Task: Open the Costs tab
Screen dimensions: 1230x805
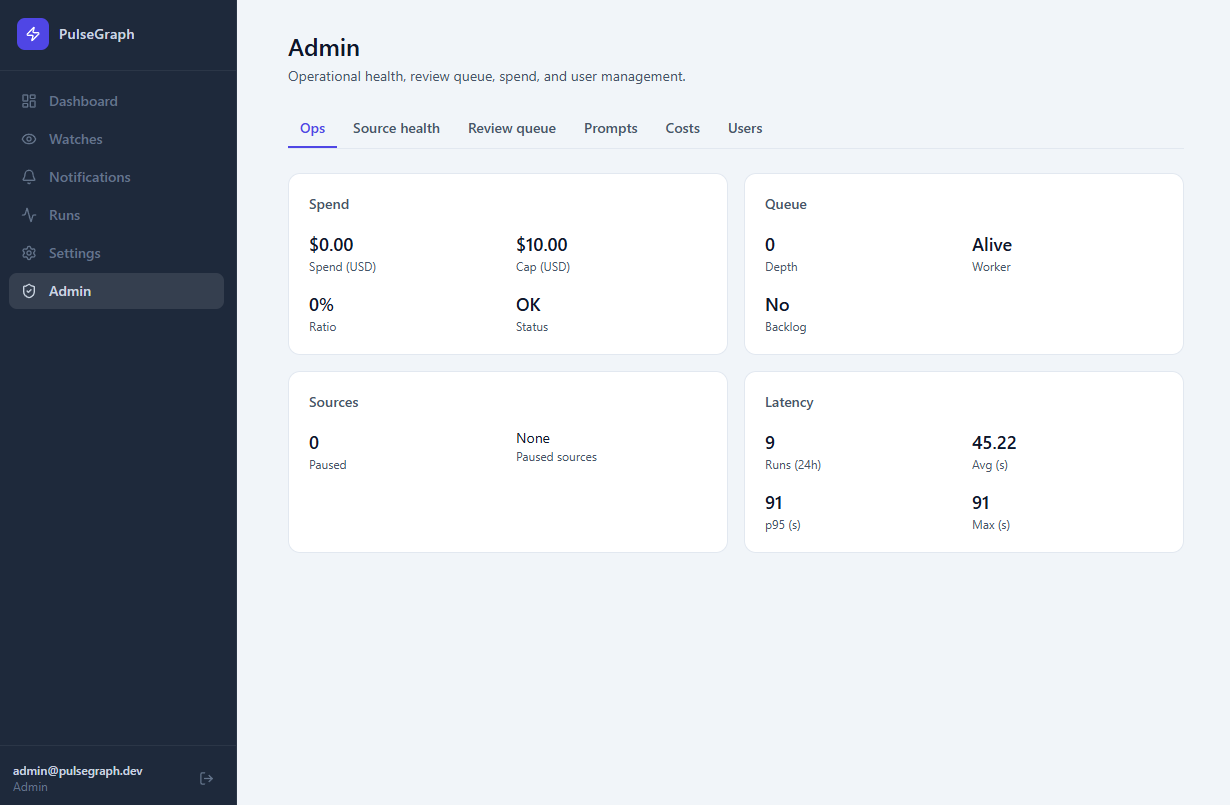Action: tap(683, 128)
